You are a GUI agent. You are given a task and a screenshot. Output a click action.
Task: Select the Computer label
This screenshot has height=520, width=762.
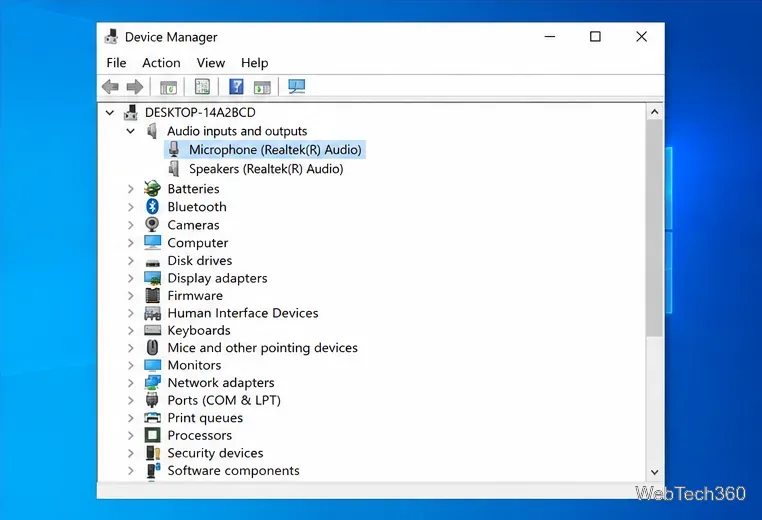click(197, 243)
